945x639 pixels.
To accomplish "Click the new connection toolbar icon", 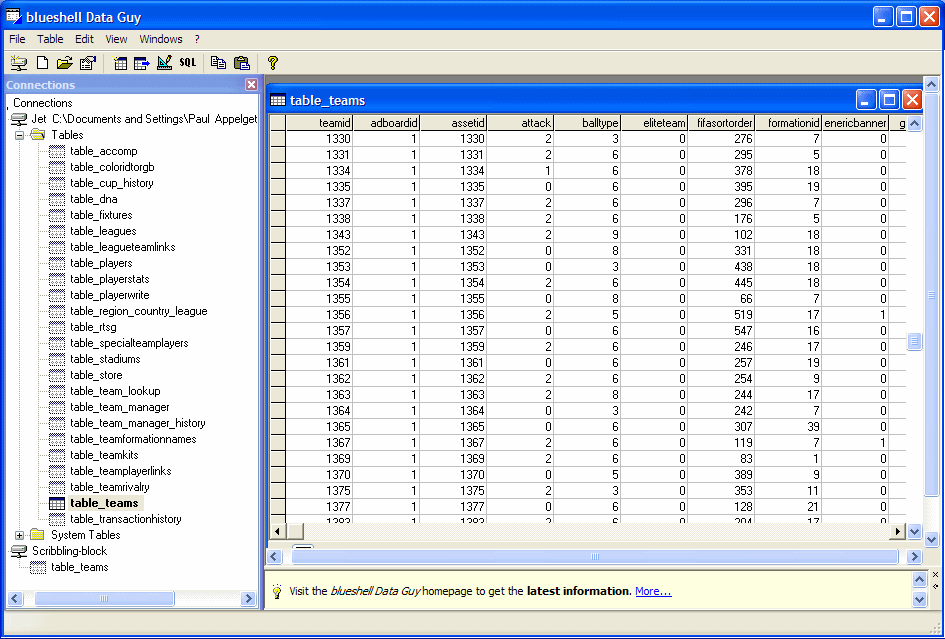I will (x=17, y=63).
